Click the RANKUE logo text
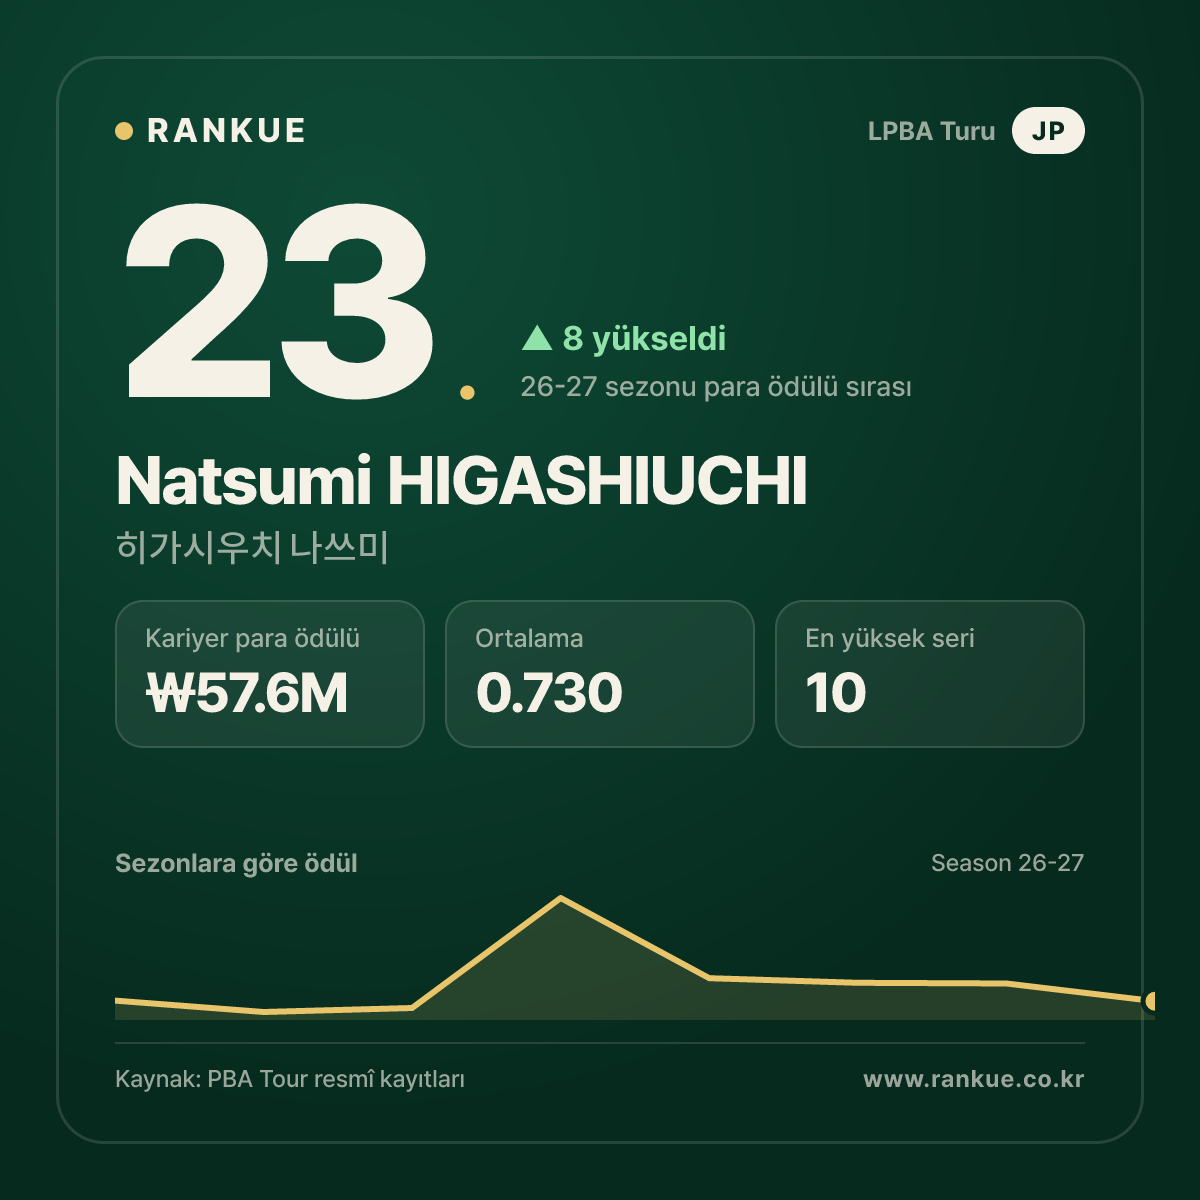This screenshot has height=1200, width=1200. click(x=226, y=131)
